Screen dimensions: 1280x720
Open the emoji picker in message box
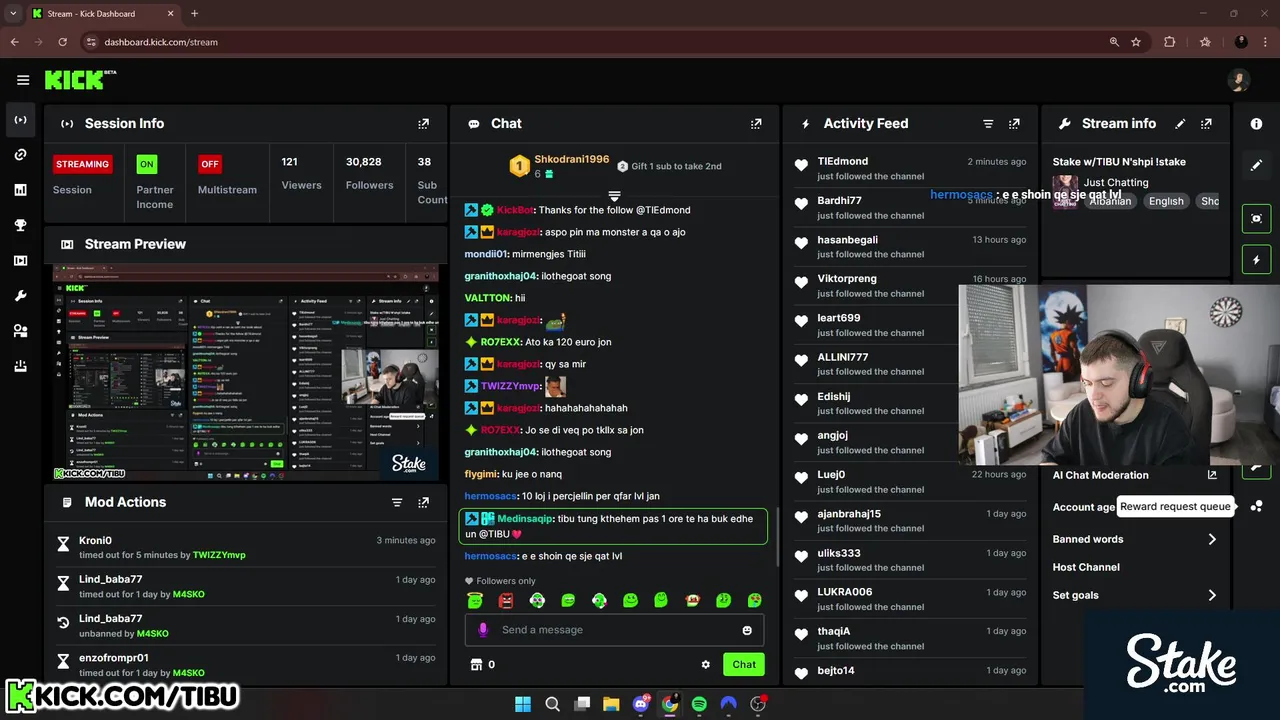pyautogui.click(x=747, y=630)
